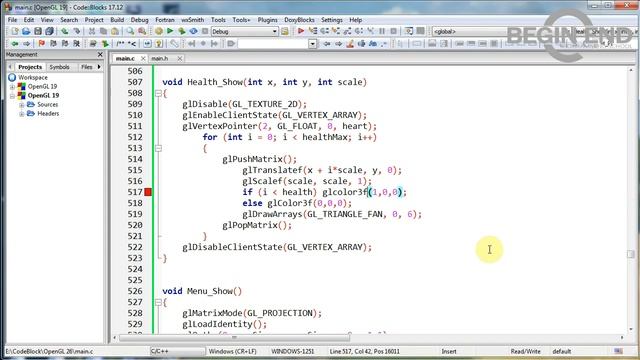The image size is (640, 360).
Task: Collapse the bold OpenGL 19 project
Action: [12, 96]
